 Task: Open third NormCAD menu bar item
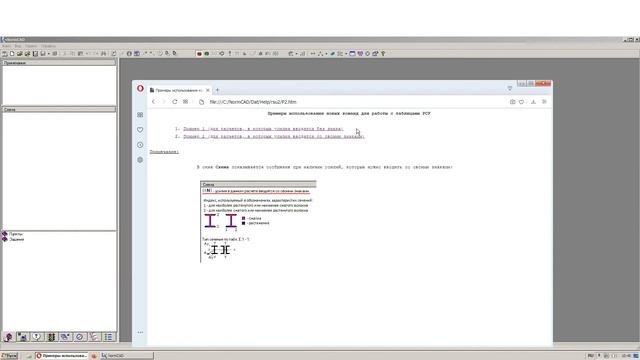31,46
